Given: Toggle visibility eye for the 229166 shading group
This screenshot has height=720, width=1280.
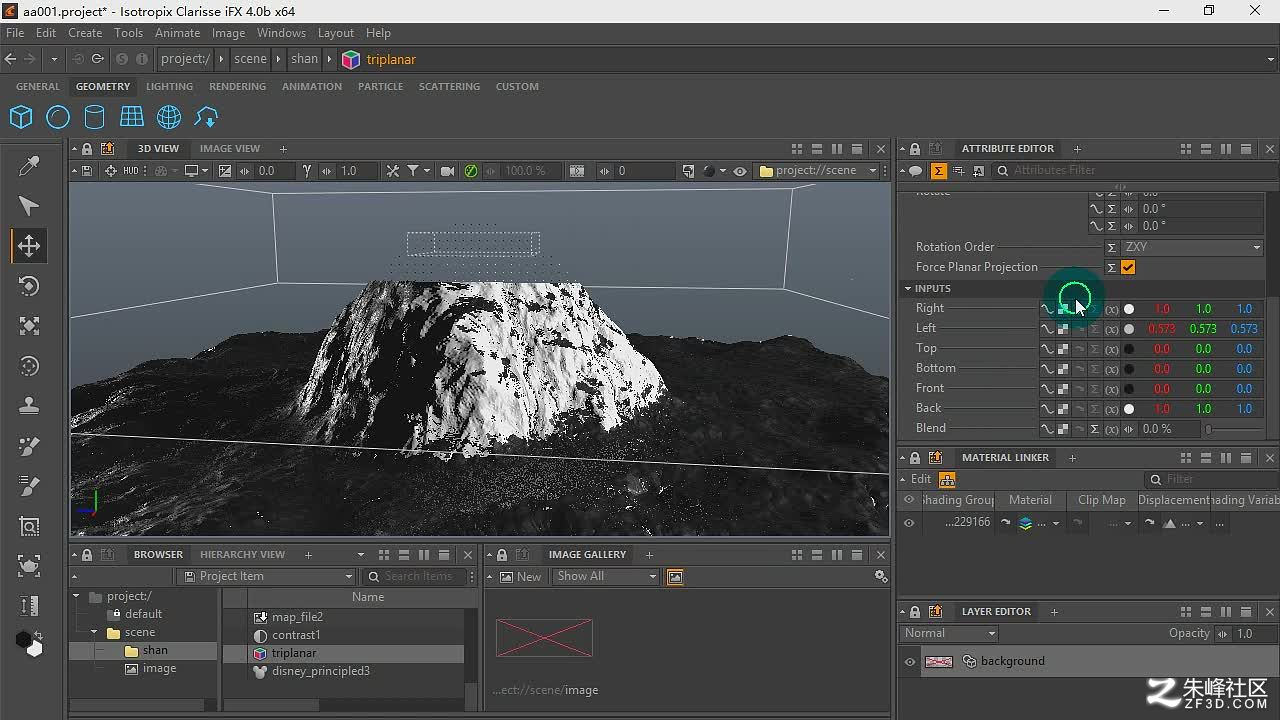Looking at the screenshot, I should tap(909, 522).
